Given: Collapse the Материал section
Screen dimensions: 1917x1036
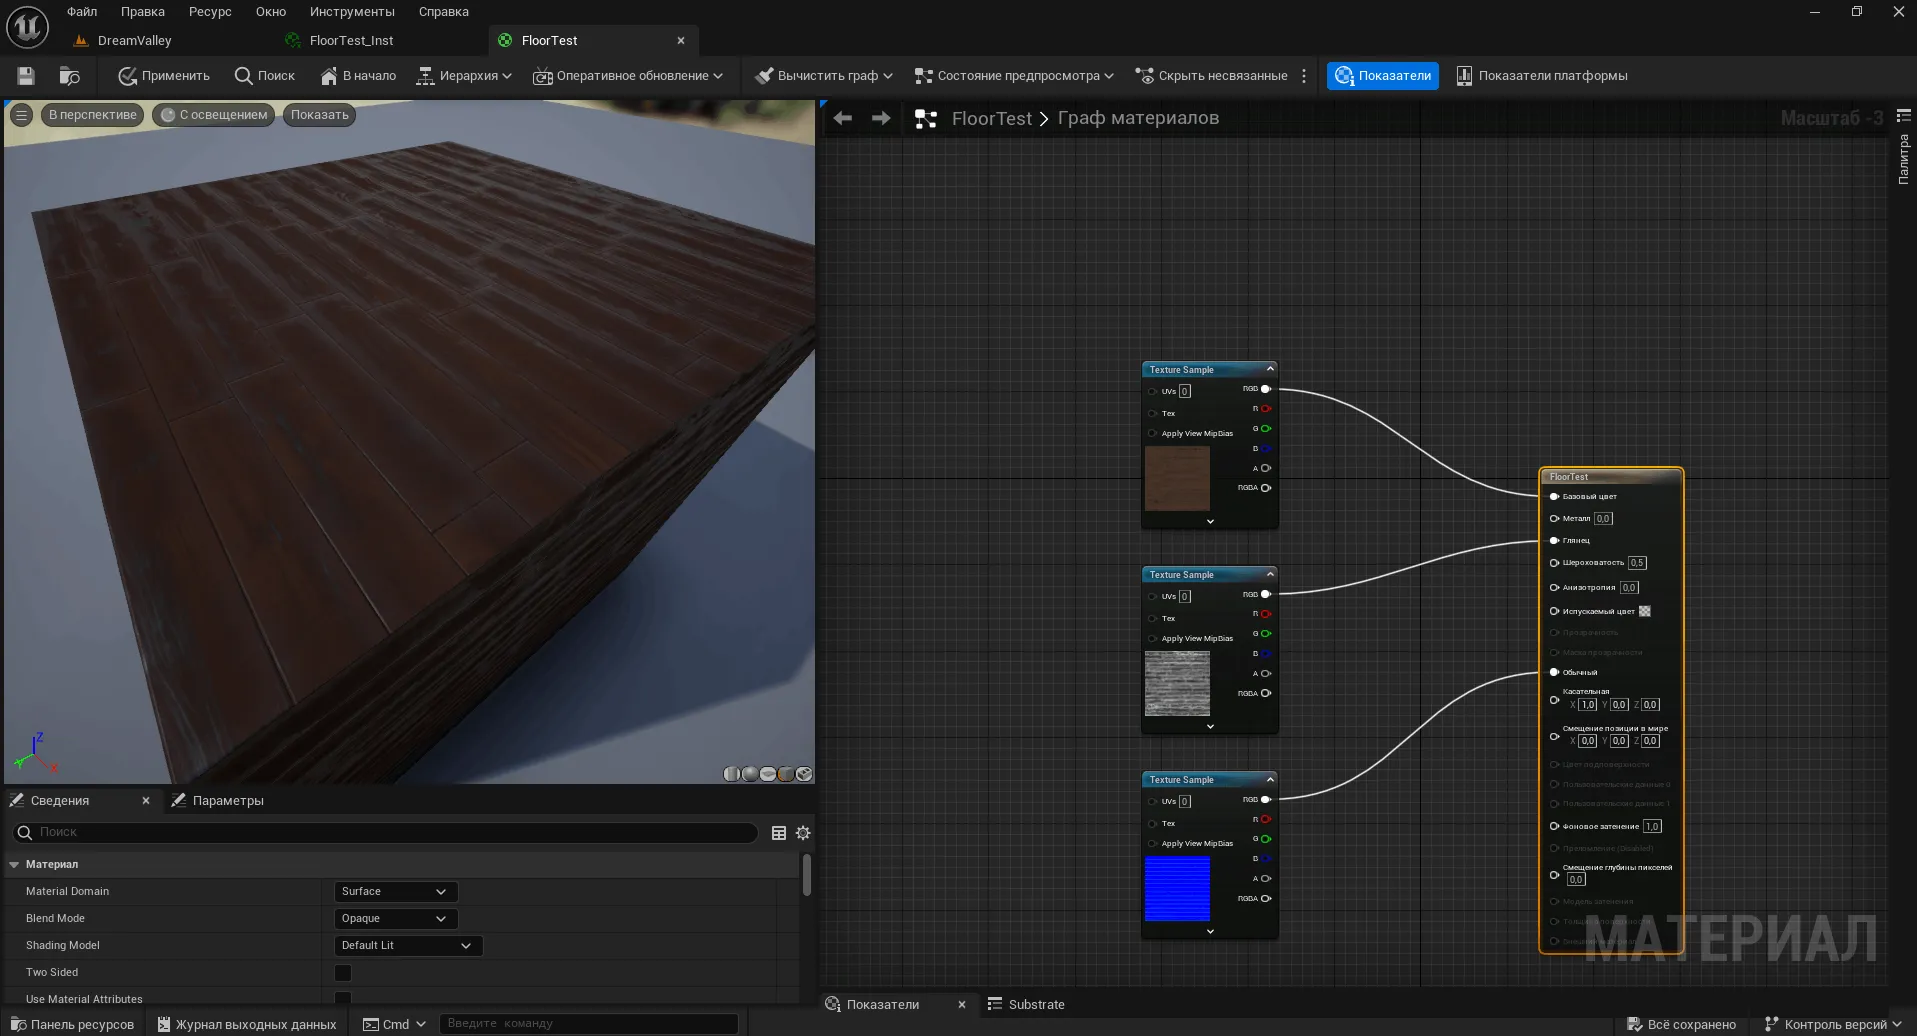Looking at the screenshot, I should tap(14, 865).
